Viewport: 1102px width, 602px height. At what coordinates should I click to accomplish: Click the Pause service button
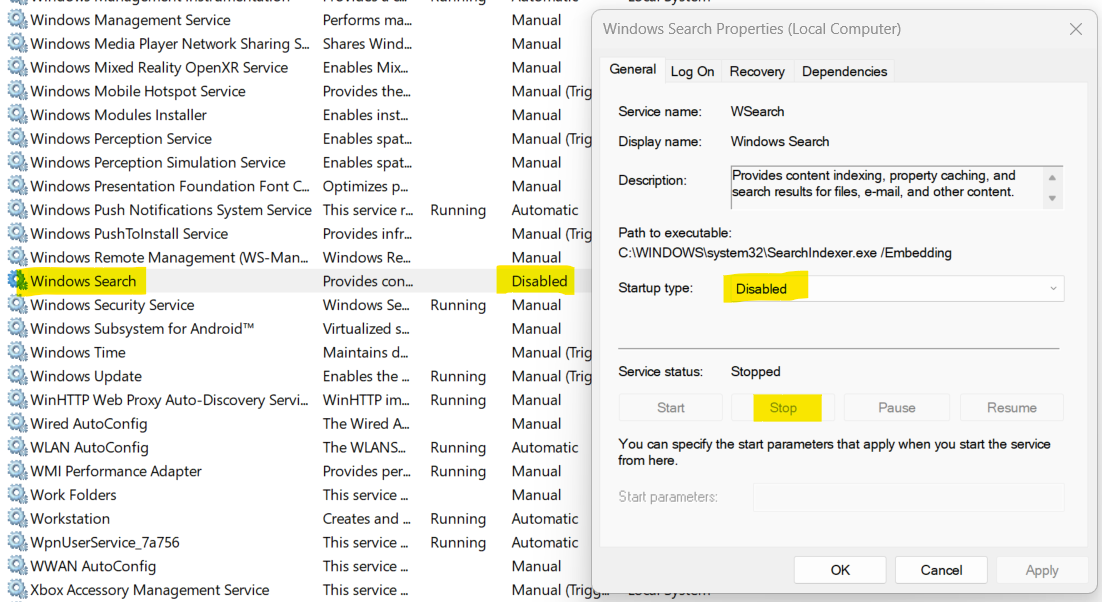point(897,407)
